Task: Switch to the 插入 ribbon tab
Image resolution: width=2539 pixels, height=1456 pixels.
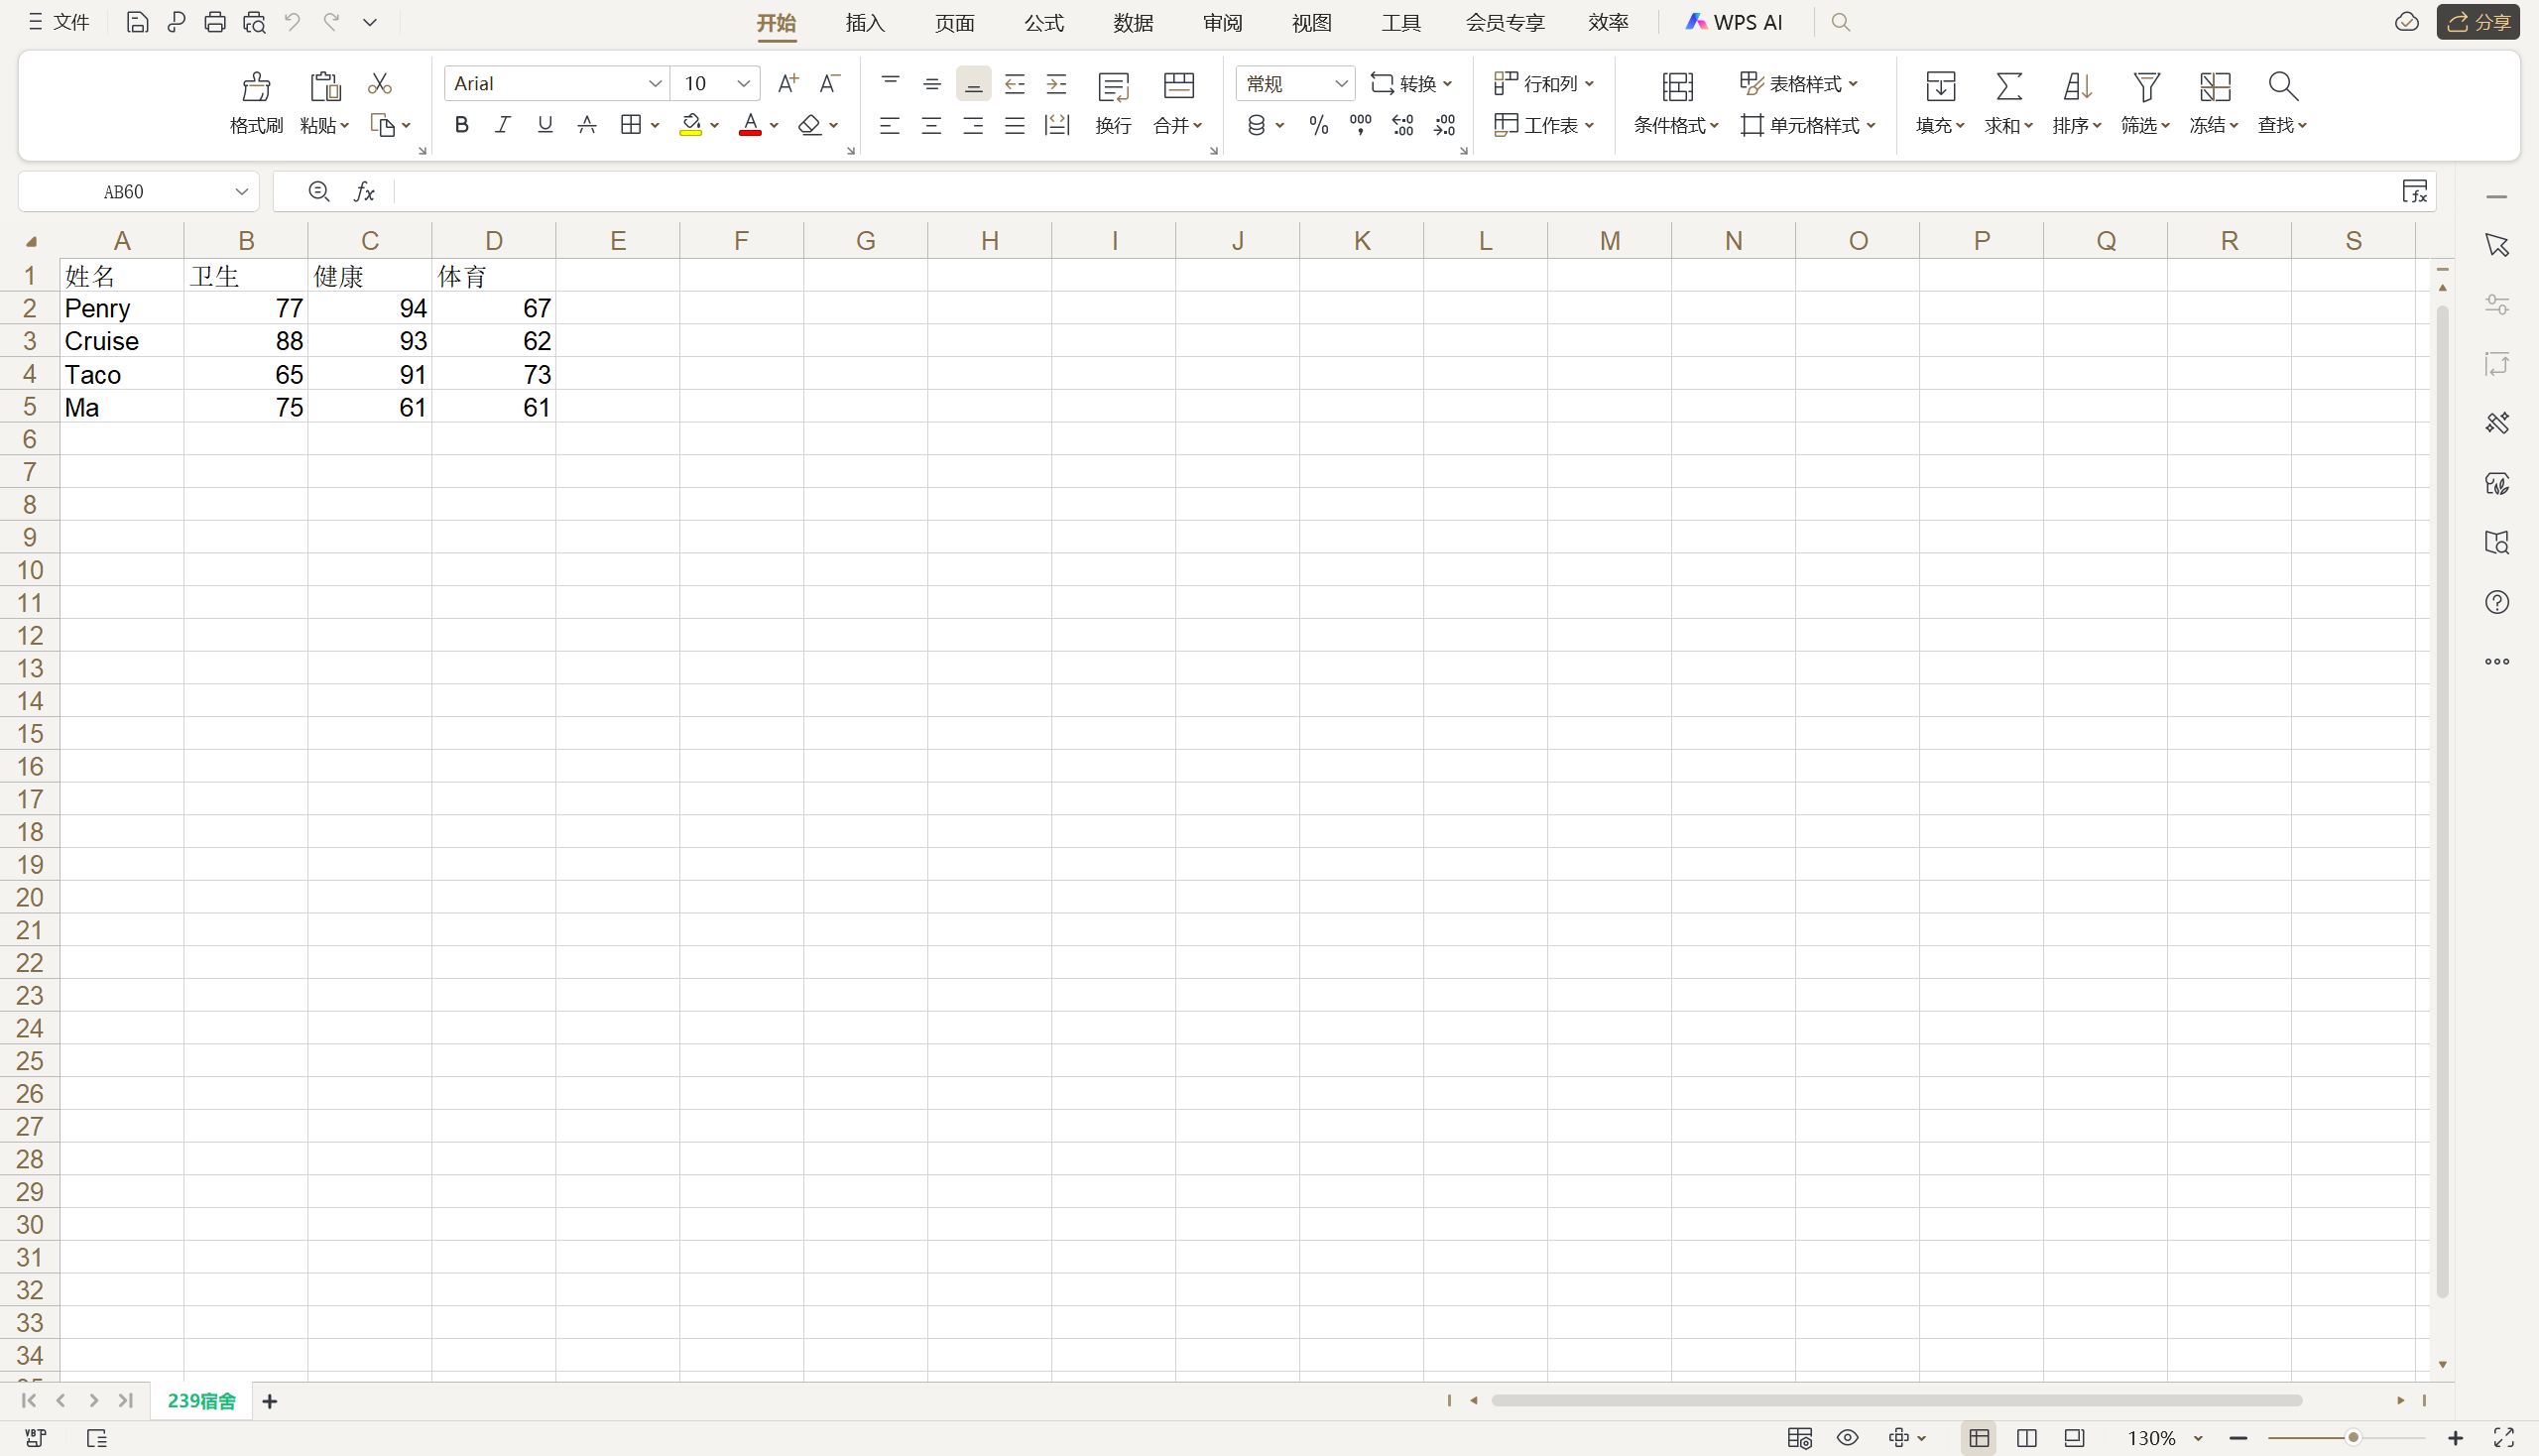Action: coord(864,22)
